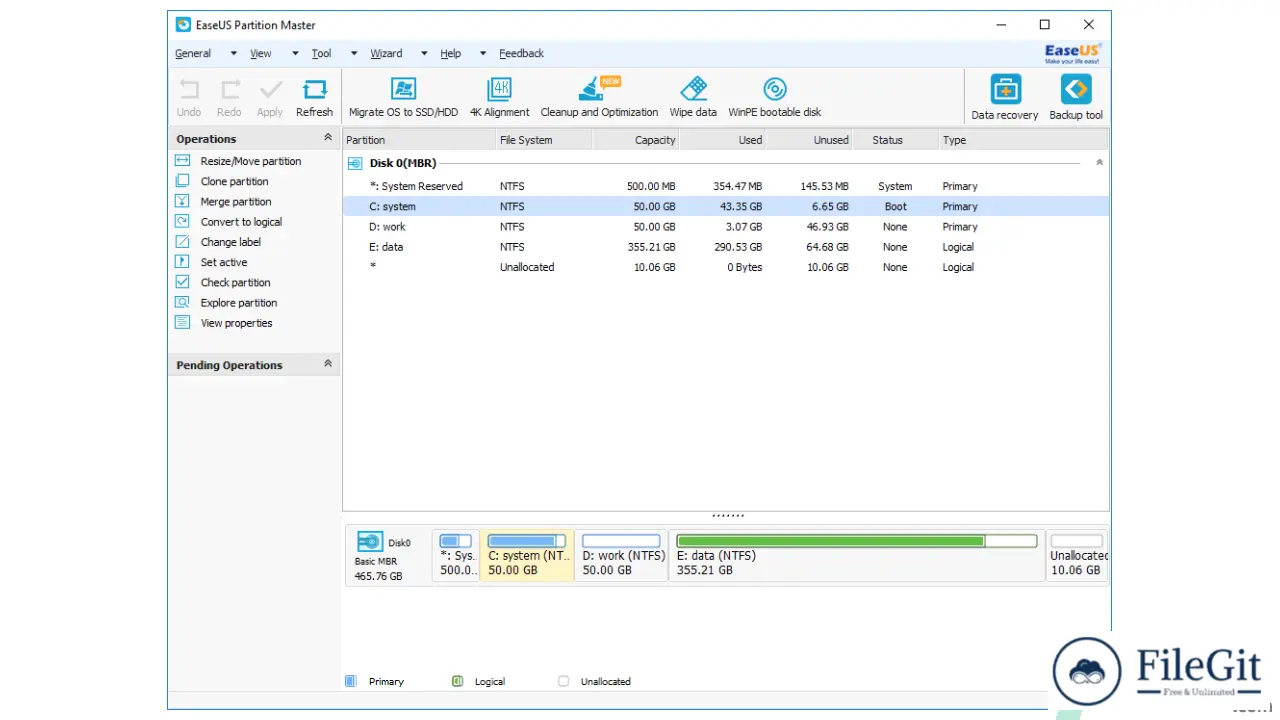Screen dimensions: 1280x720
Task: Collapse the Operations panel
Action: click(x=327, y=138)
